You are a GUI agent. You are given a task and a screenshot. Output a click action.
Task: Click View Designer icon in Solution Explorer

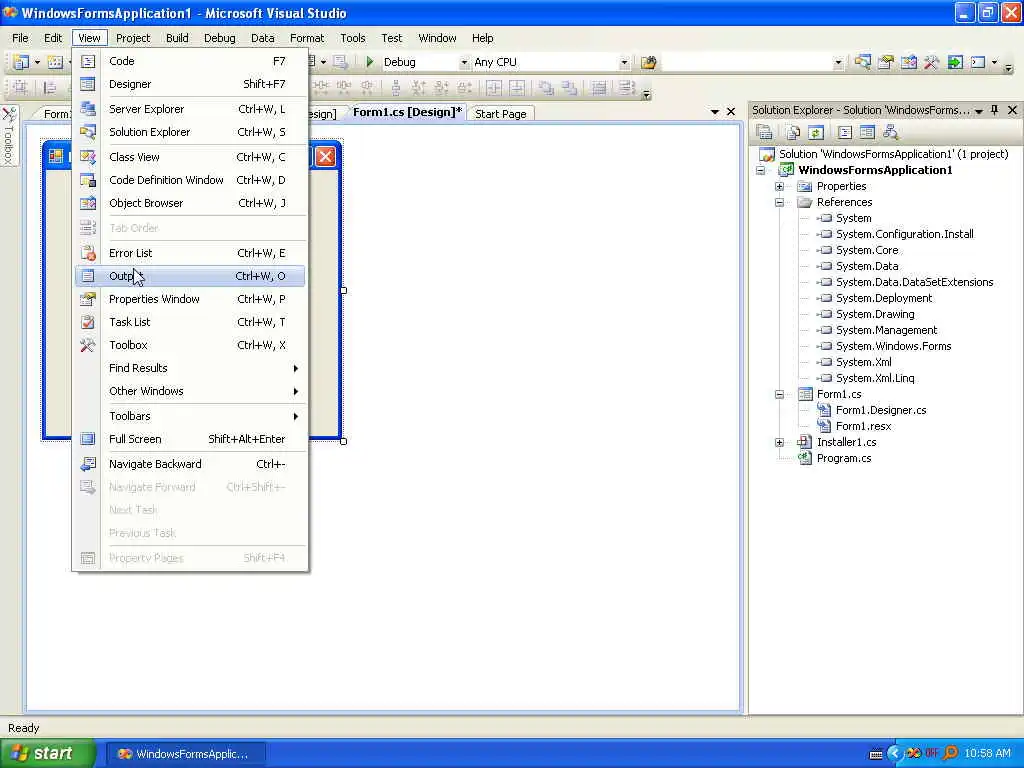[867, 133]
